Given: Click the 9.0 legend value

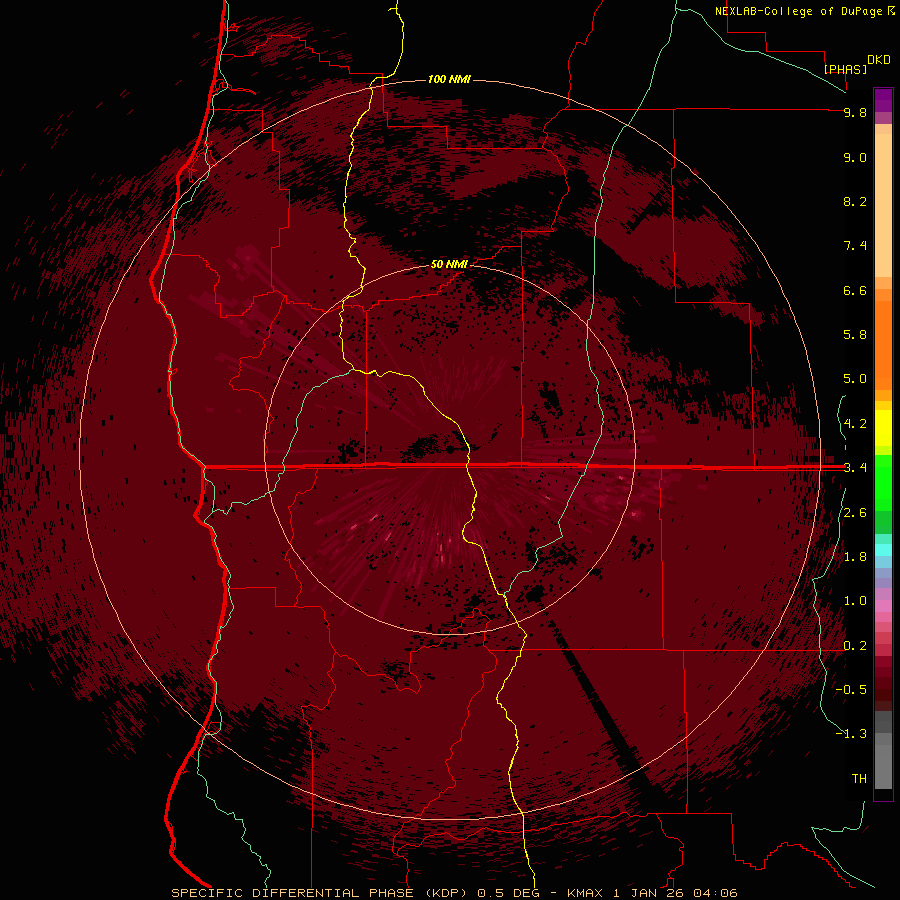Looking at the screenshot, I should click(x=855, y=157).
